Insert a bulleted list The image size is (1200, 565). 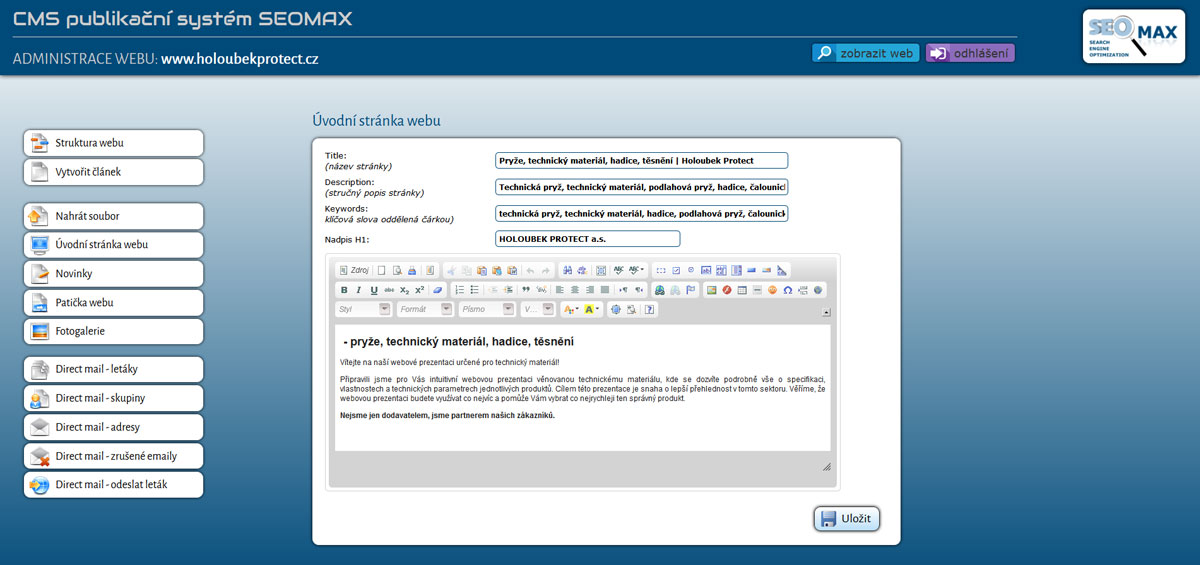[474, 290]
